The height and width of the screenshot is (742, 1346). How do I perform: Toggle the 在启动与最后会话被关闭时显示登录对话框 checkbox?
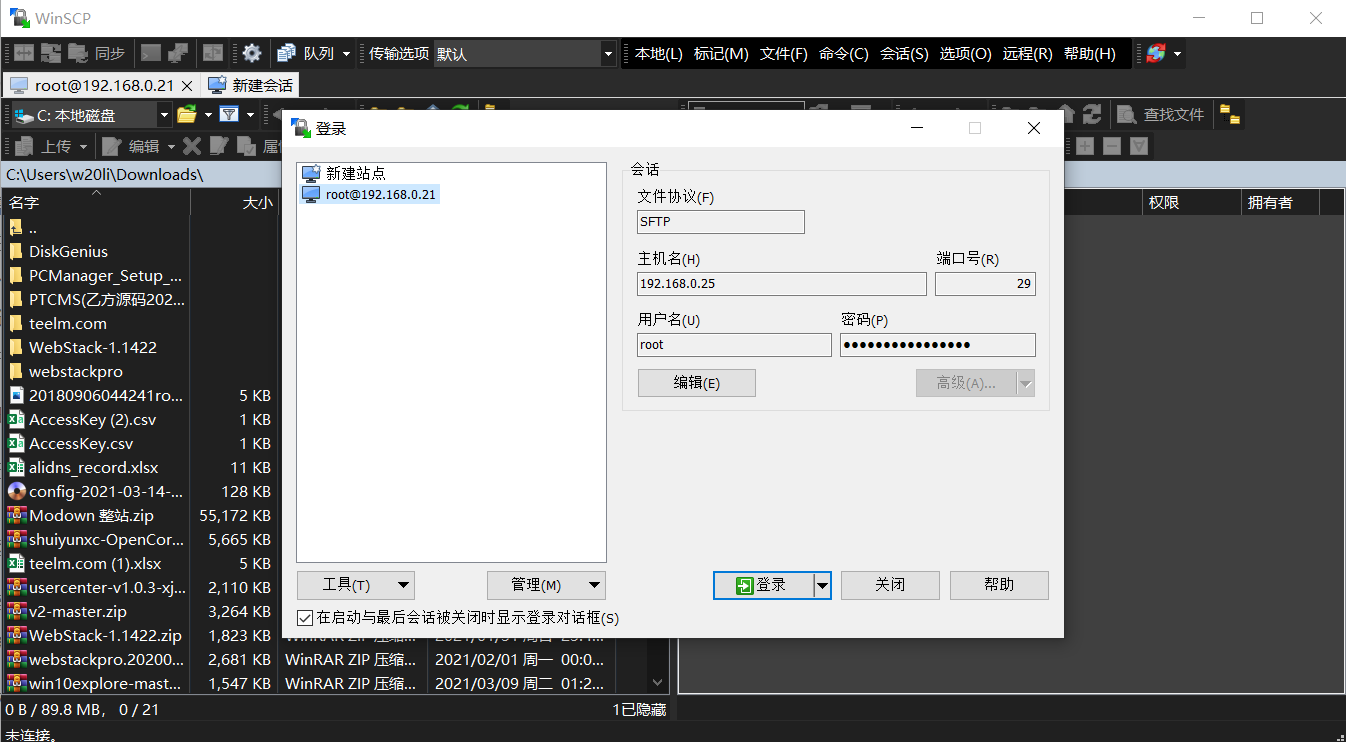(305, 618)
